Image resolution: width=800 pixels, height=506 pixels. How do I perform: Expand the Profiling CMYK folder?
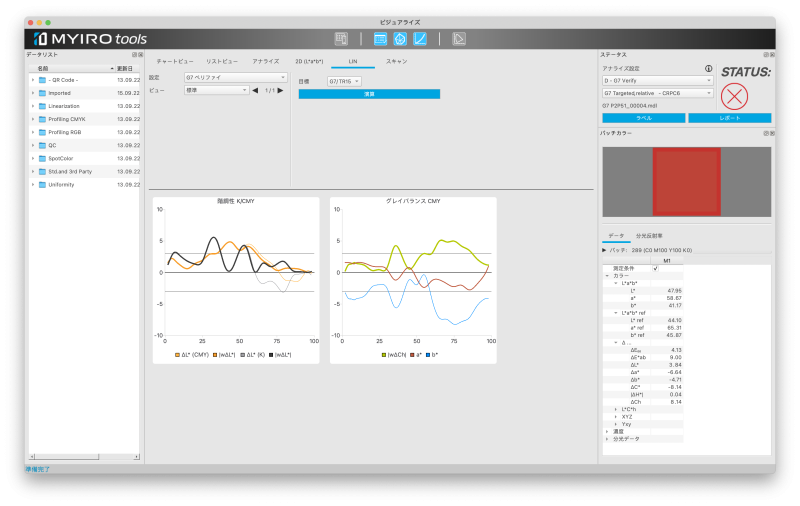pos(33,119)
